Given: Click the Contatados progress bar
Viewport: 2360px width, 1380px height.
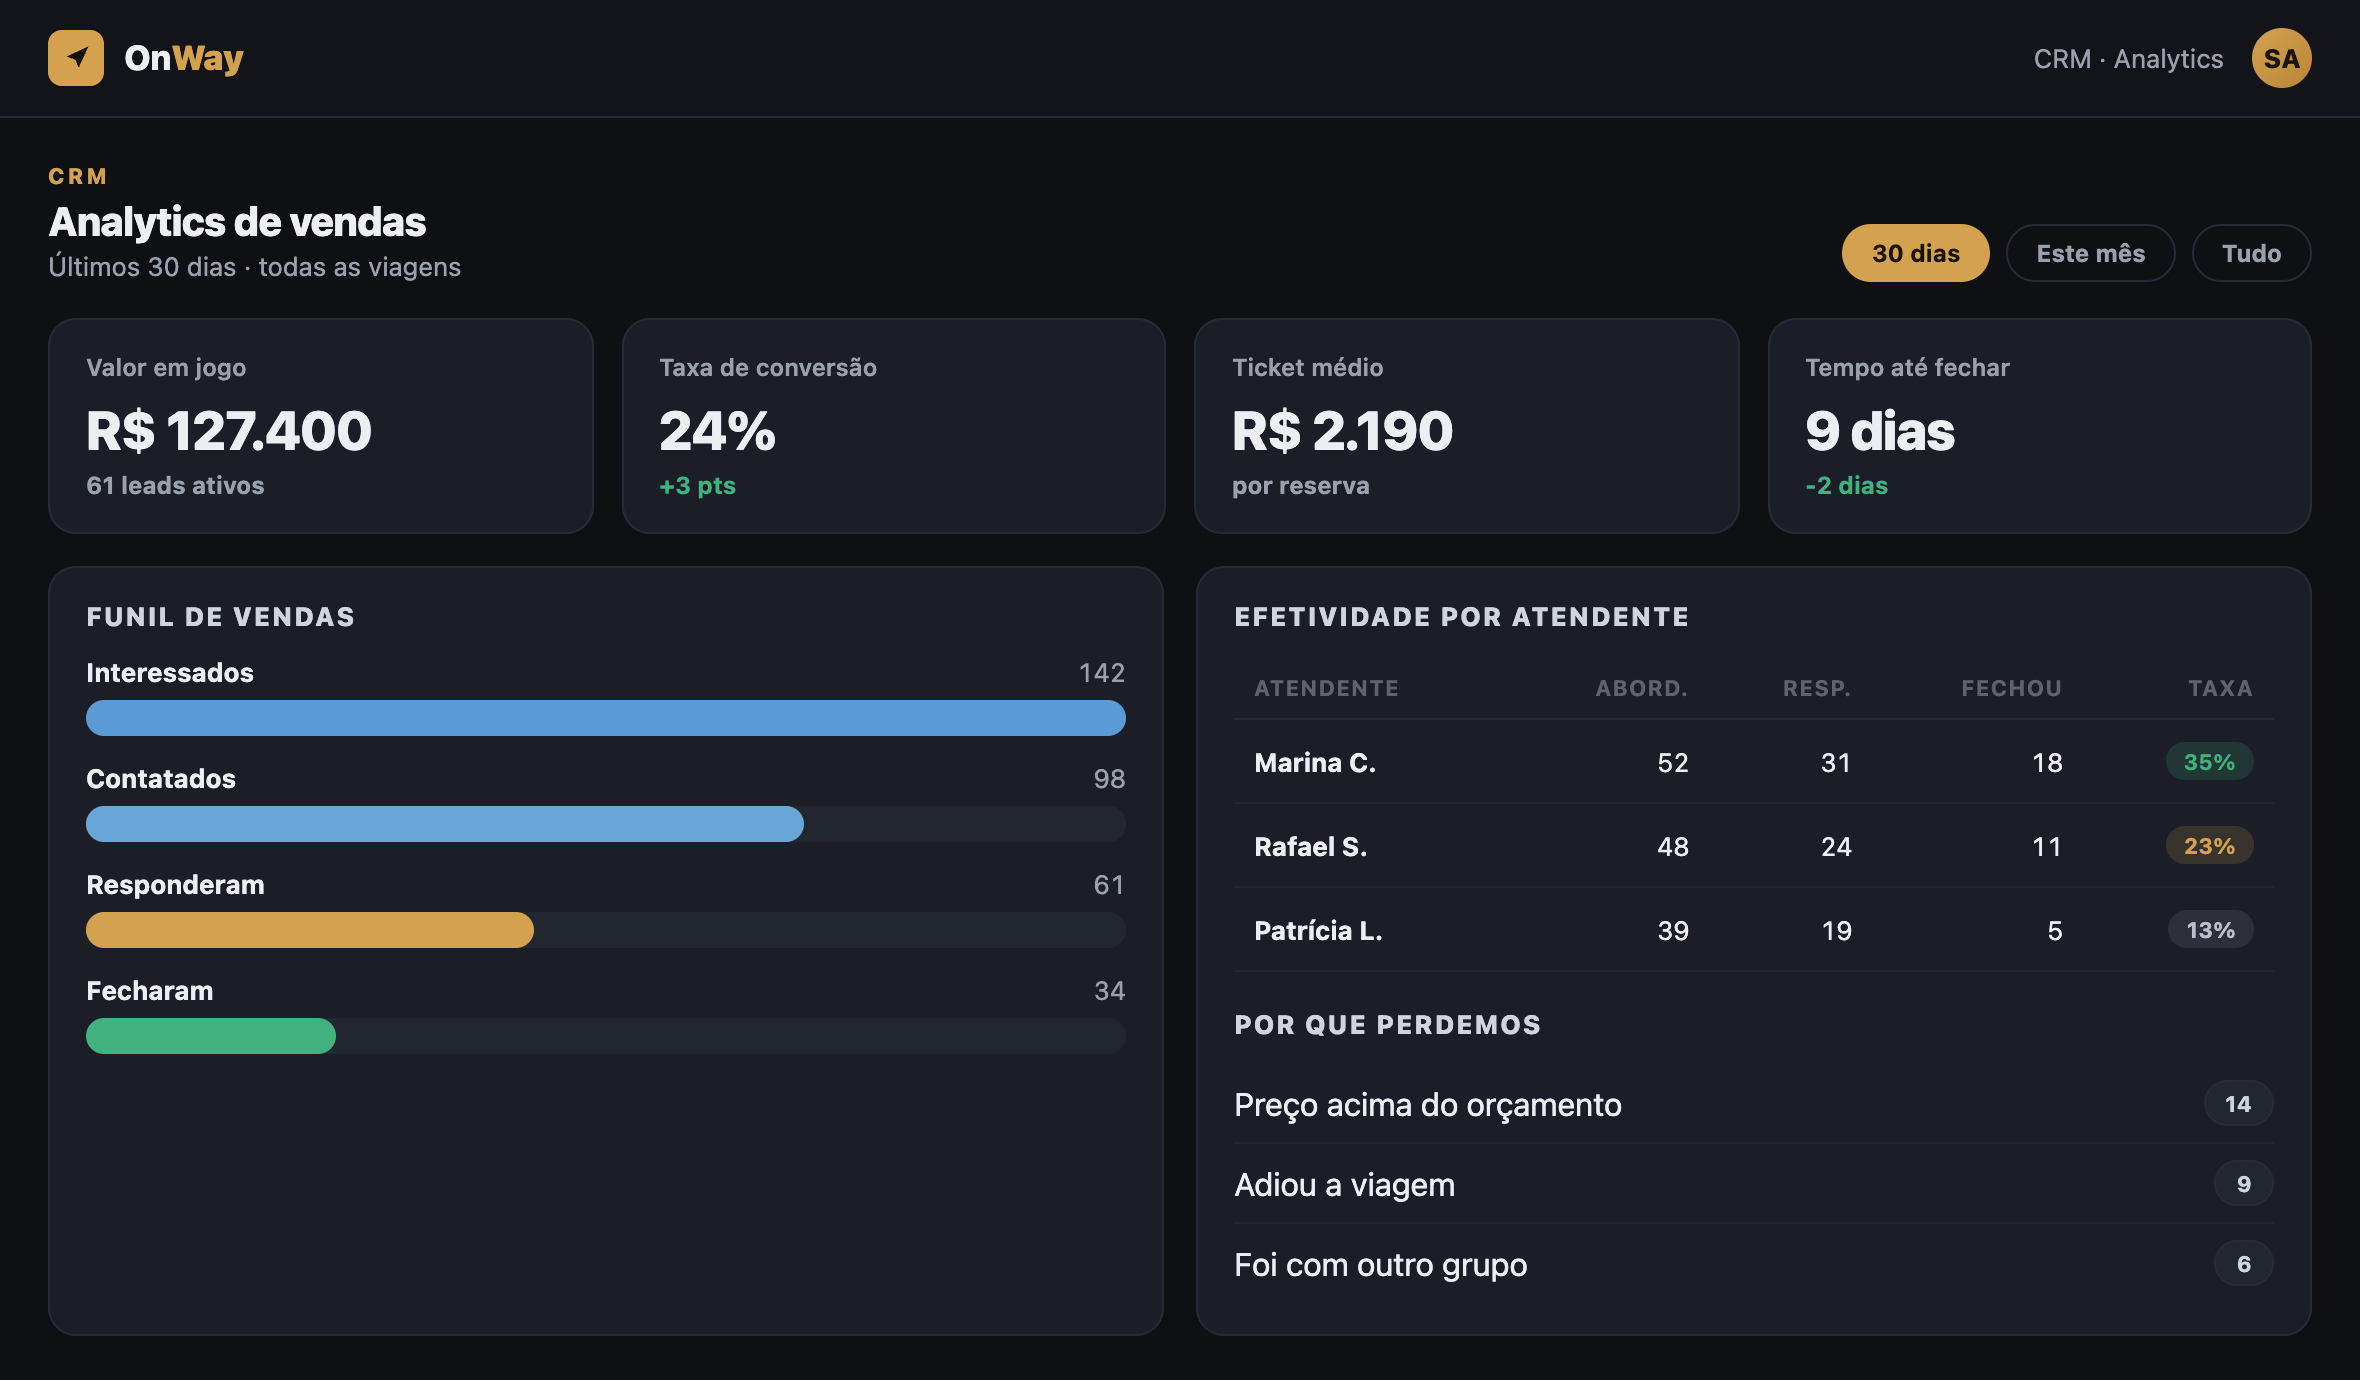Looking at the screenshot, I should (x=606, y=824).
